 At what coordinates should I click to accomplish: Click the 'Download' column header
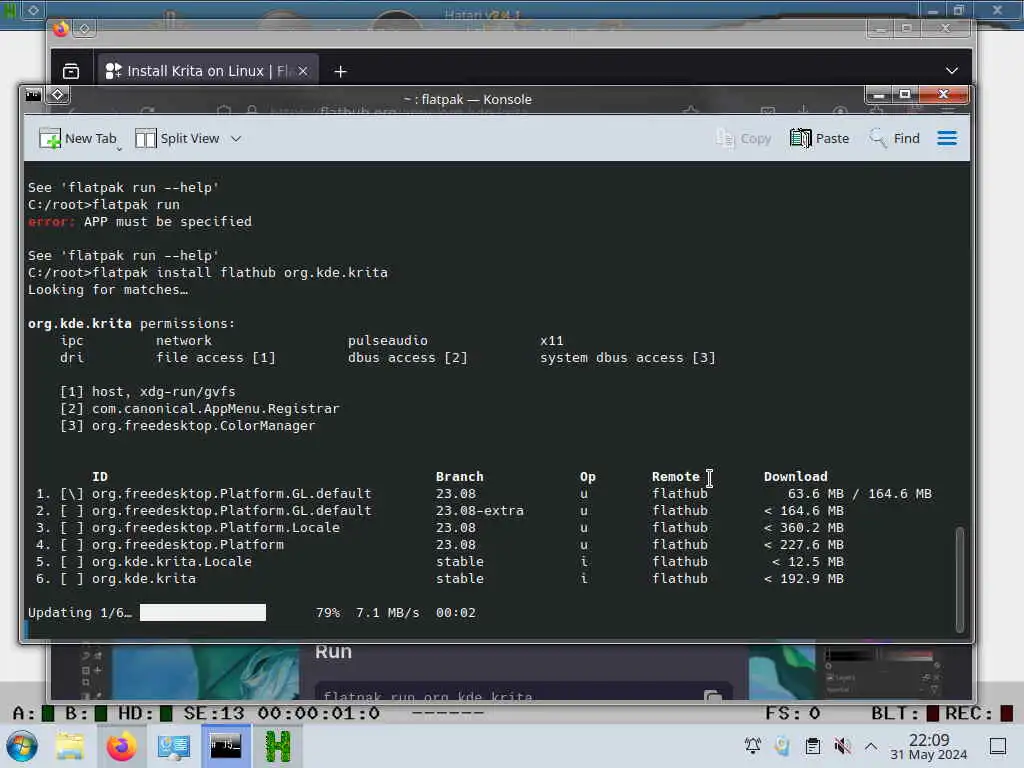click(795, 477)
